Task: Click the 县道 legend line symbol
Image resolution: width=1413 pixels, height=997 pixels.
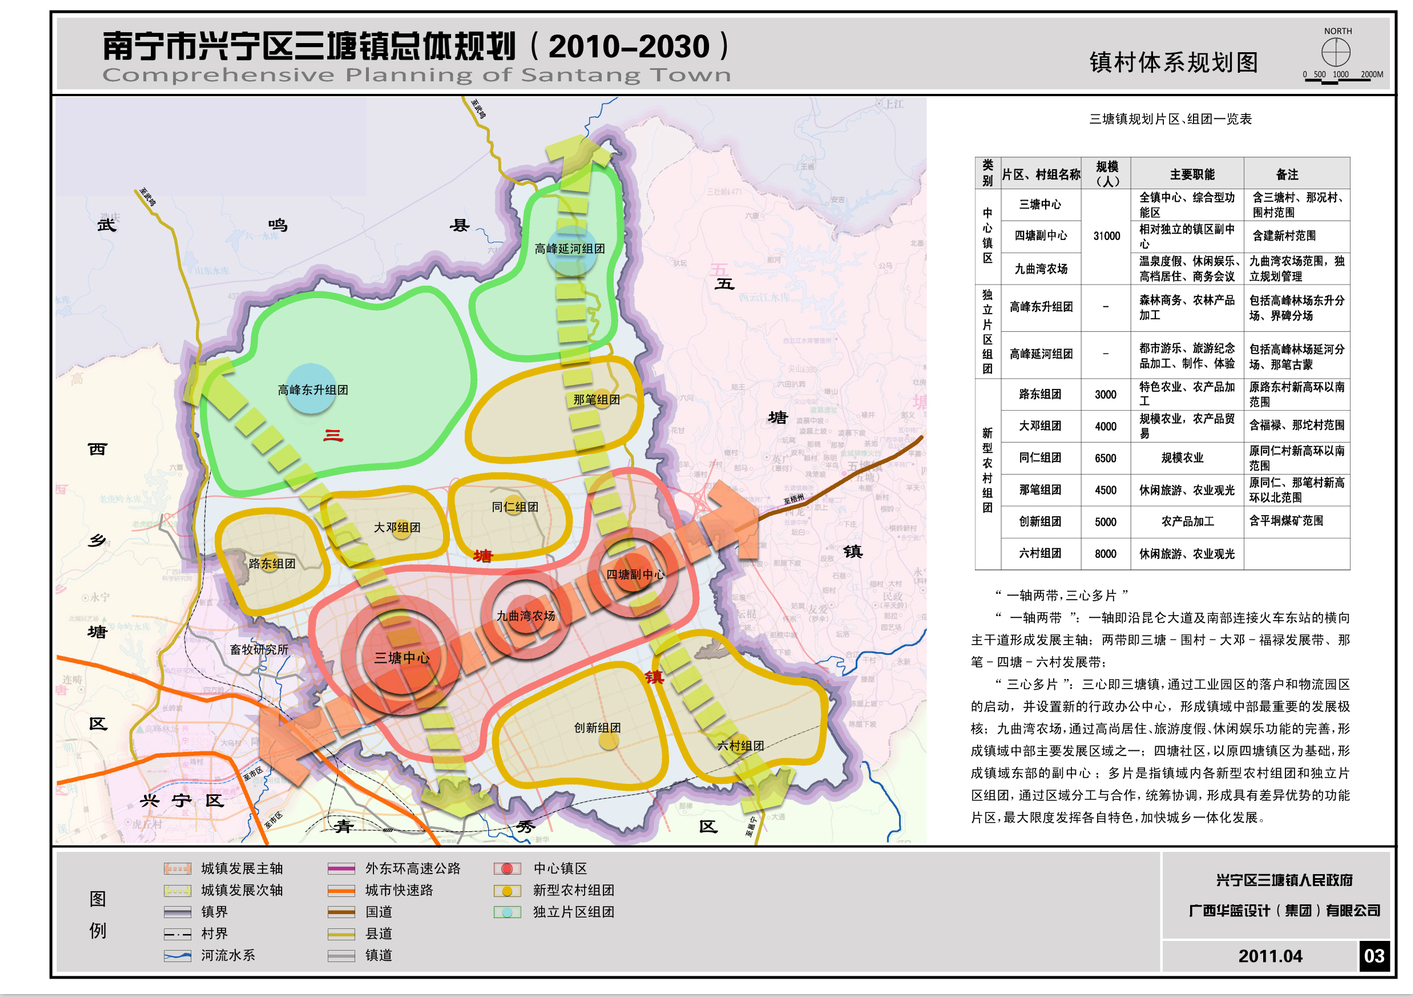Action: (341, 934)
